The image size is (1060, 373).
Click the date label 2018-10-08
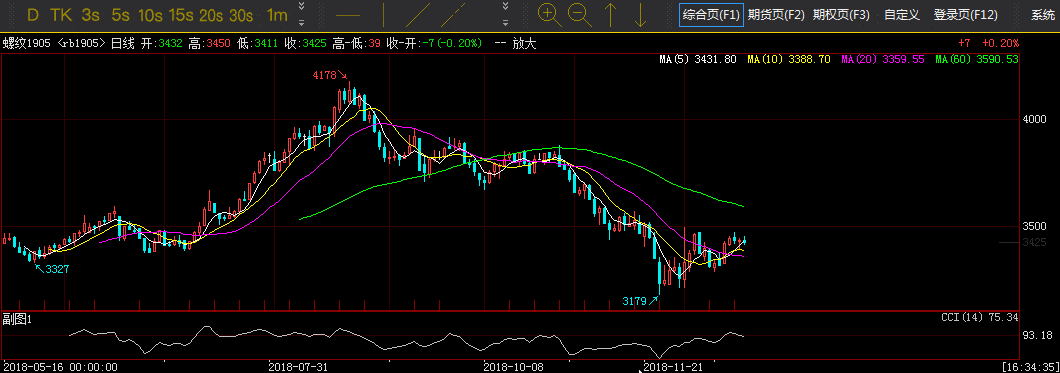click(513, 367)
